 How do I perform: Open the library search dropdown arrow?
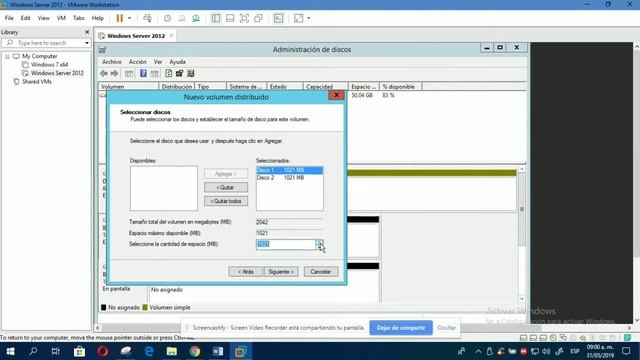click(87, 43)
